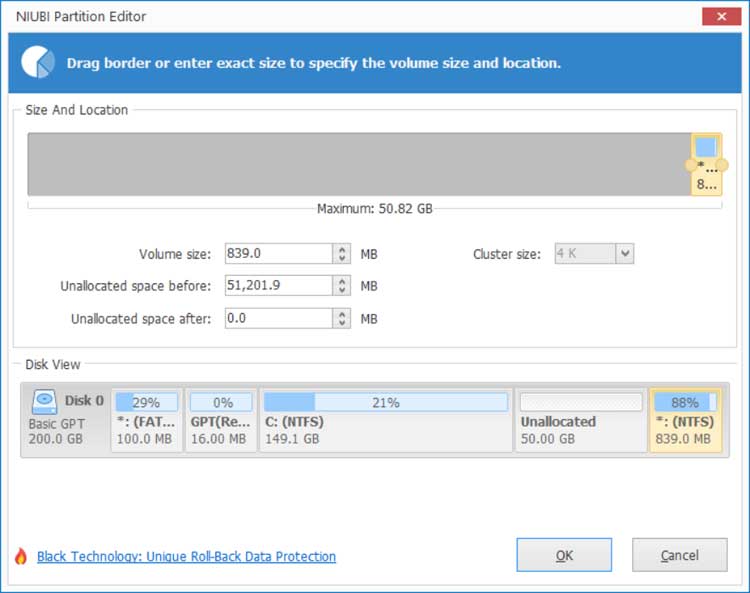Click the flame icon beside the Roll-Back link

(x=21, y=556)
